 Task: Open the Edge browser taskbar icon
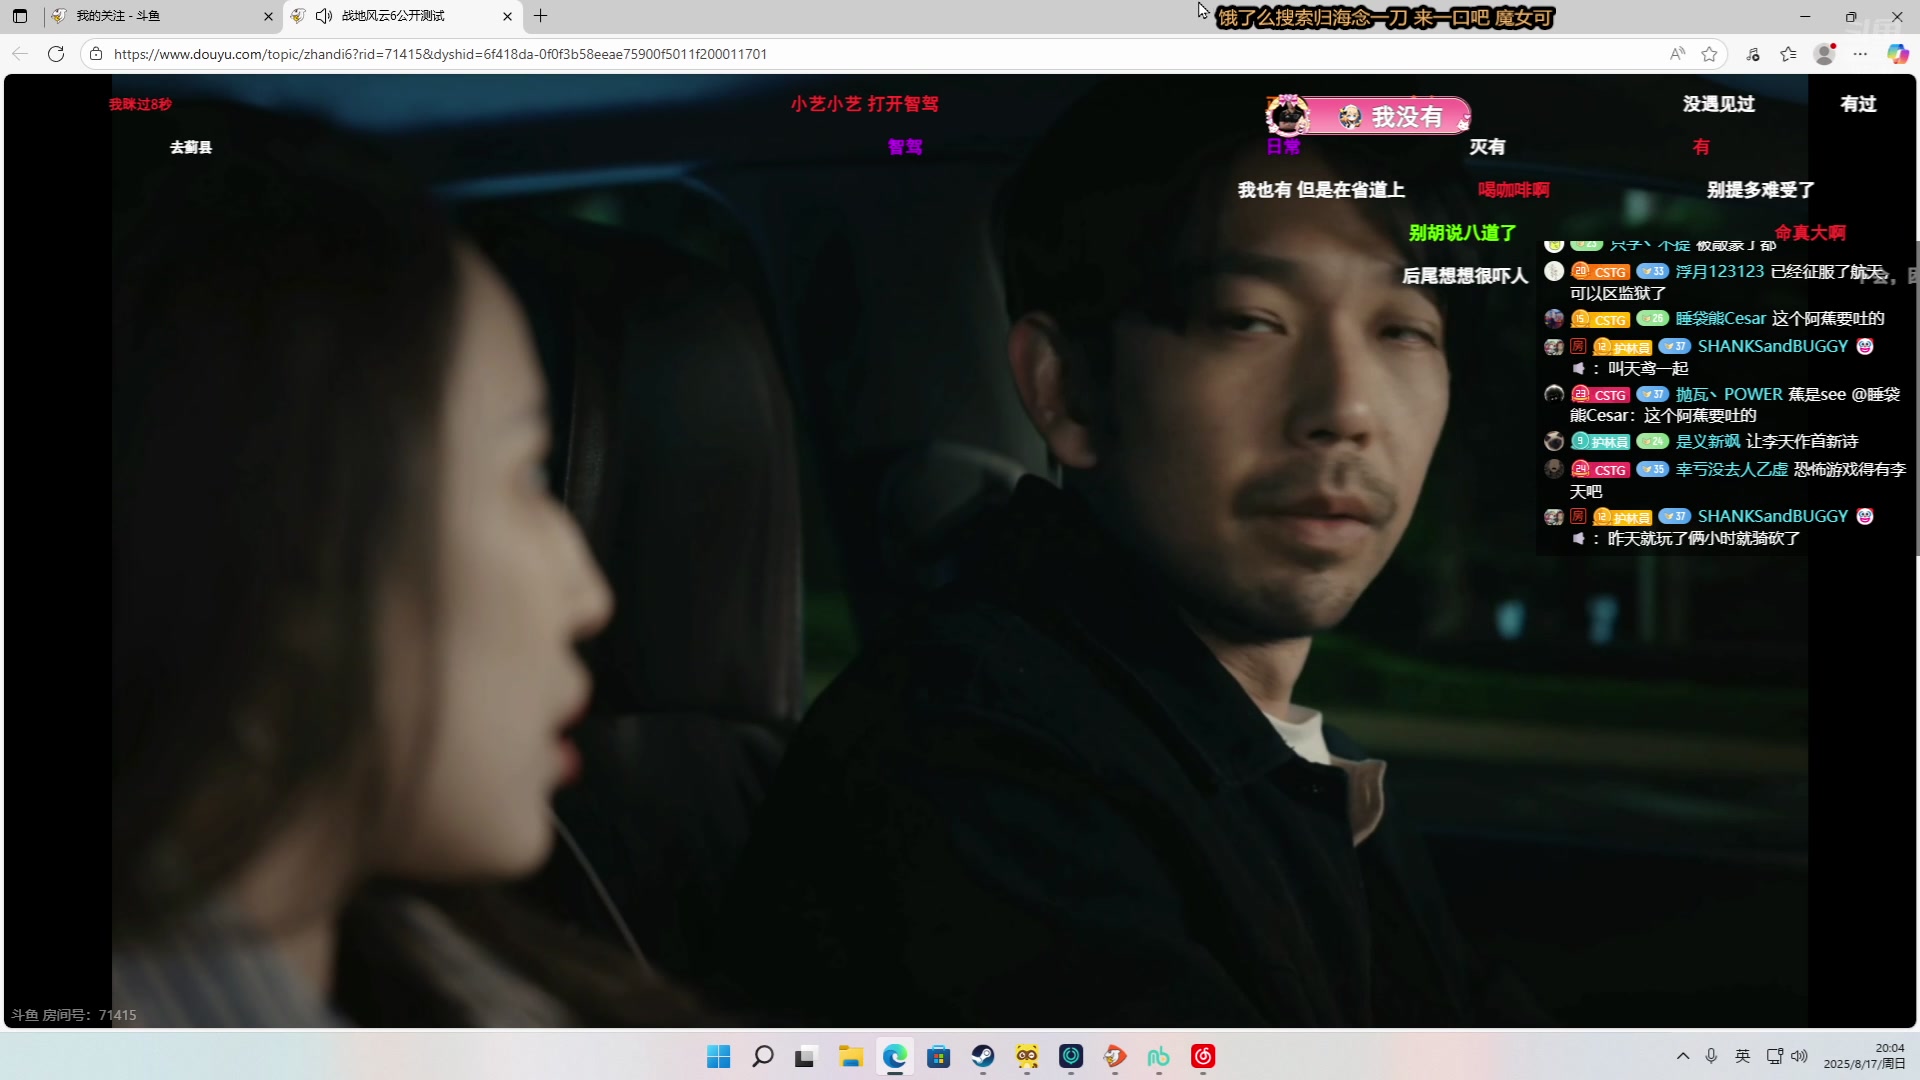point(895,1056)
